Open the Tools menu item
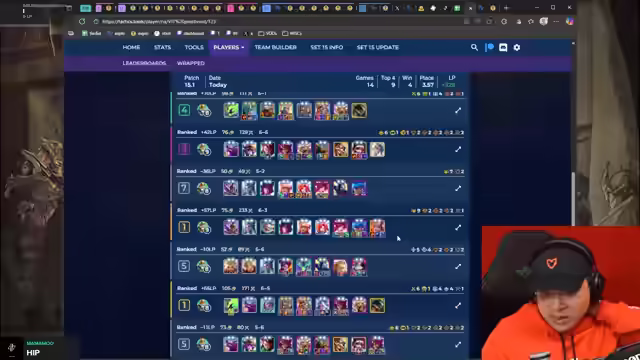 pos(194,47)
